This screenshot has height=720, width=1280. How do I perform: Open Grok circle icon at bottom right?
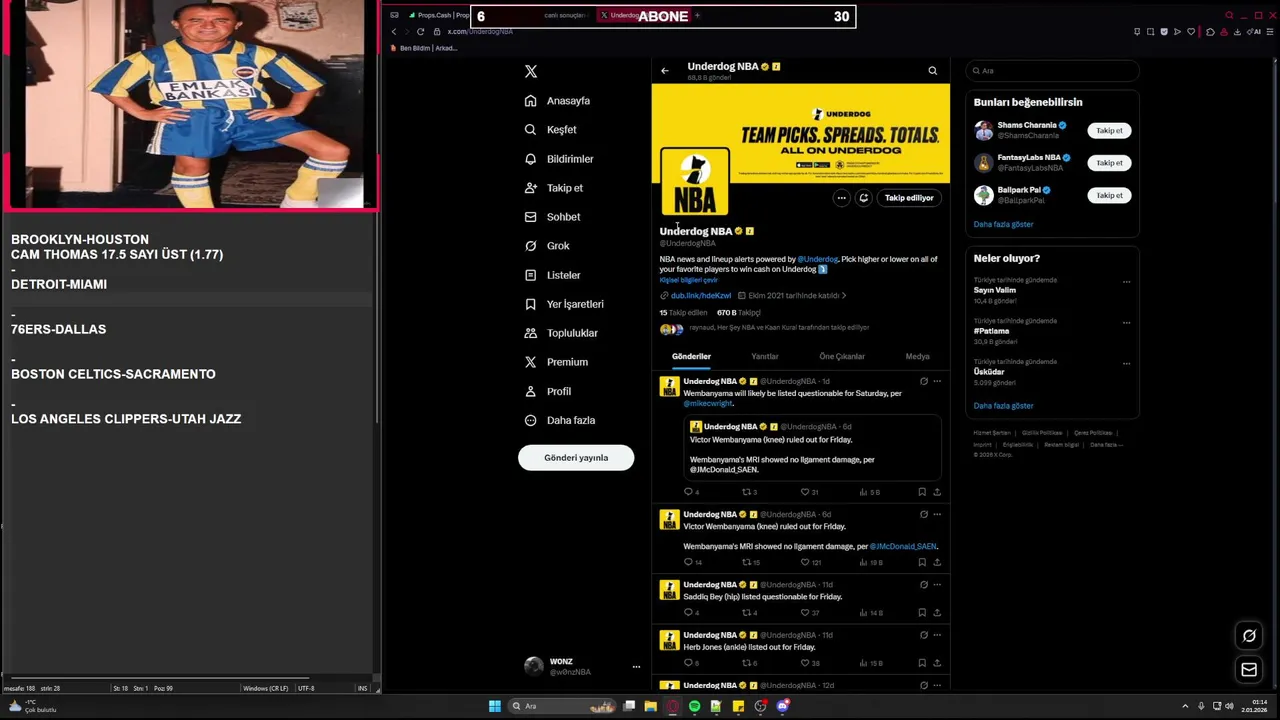(x=1249, y=636)
